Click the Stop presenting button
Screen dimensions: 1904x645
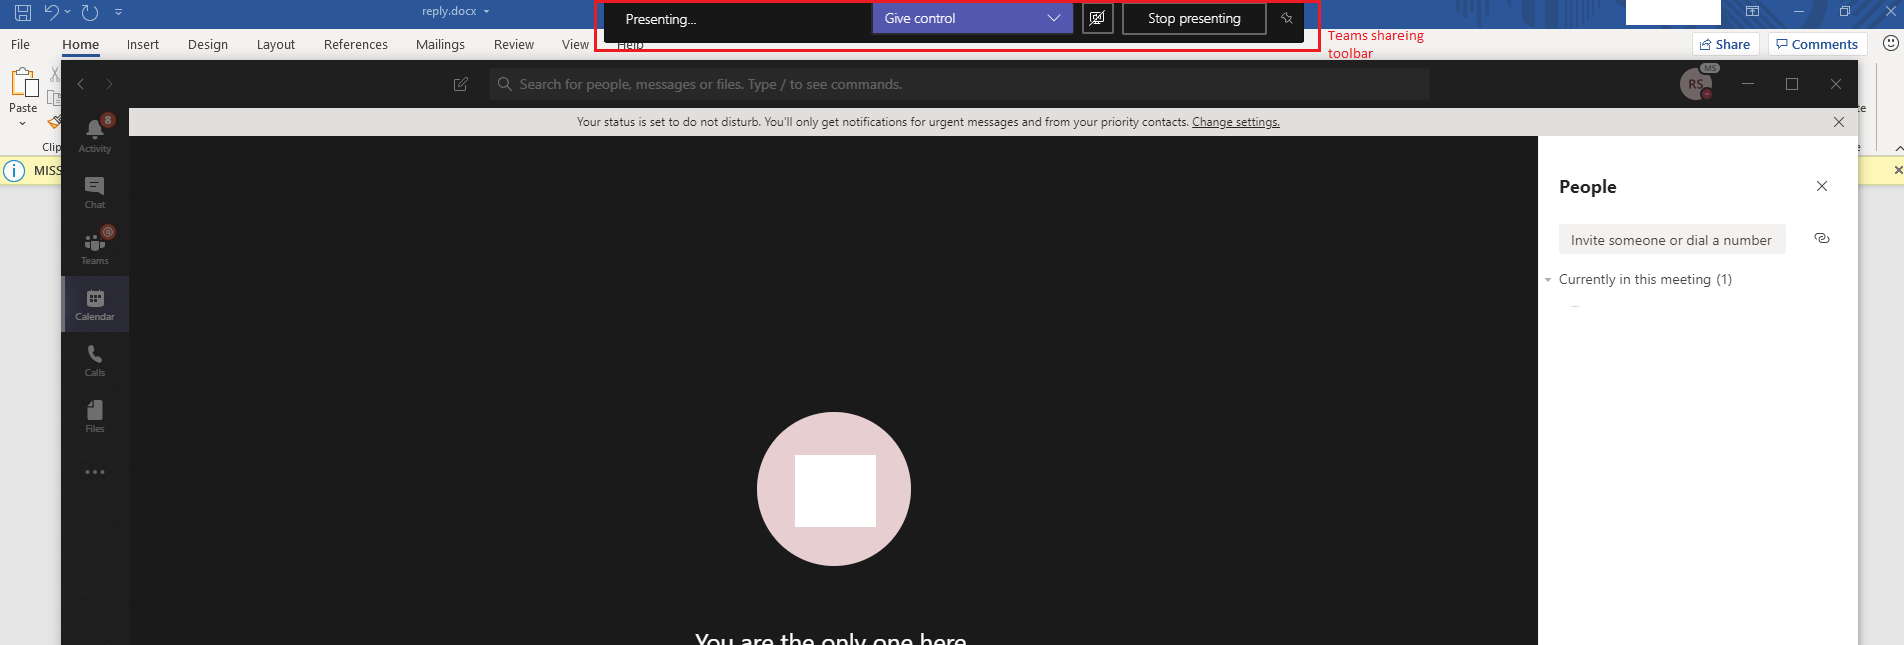coord(1194,19)
